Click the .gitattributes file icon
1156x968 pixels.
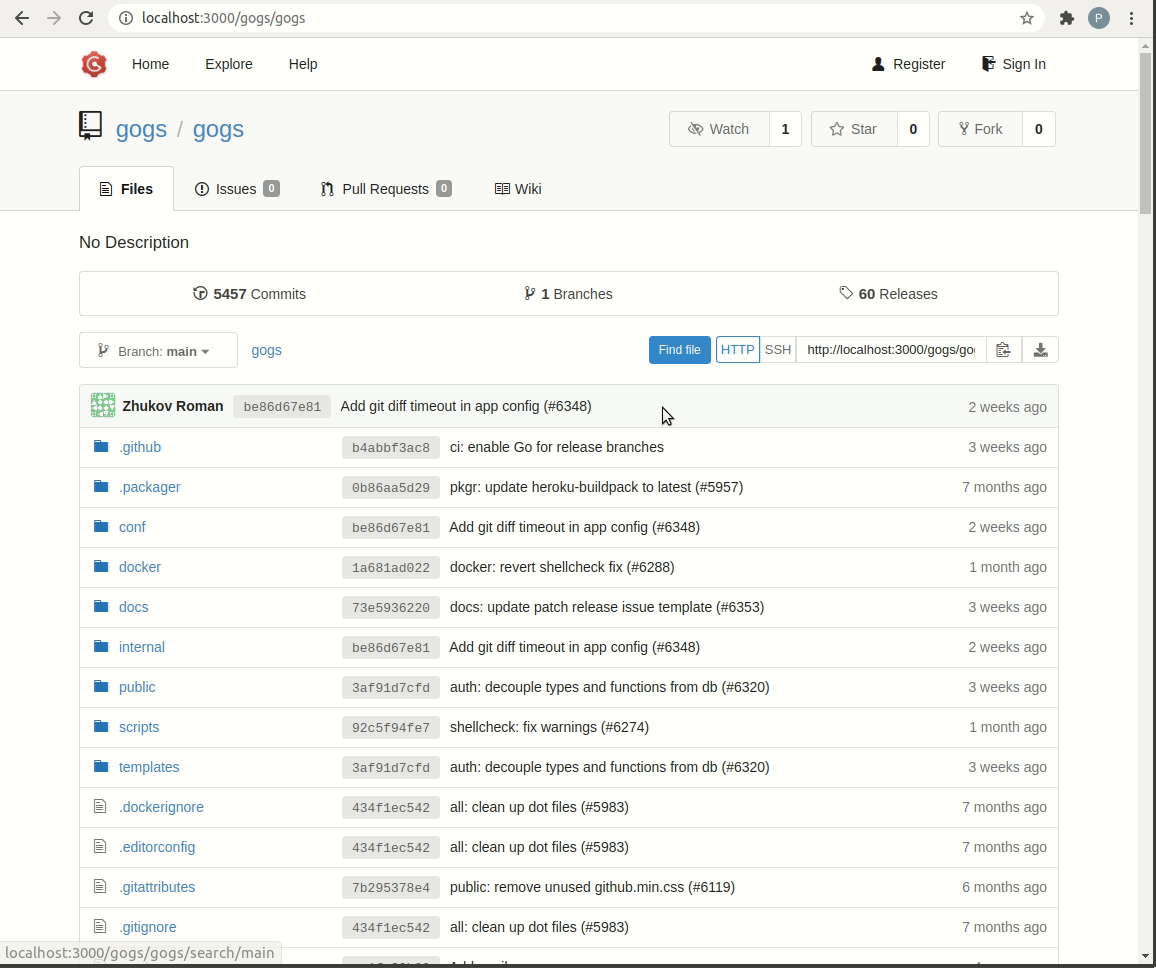[100, 886]
